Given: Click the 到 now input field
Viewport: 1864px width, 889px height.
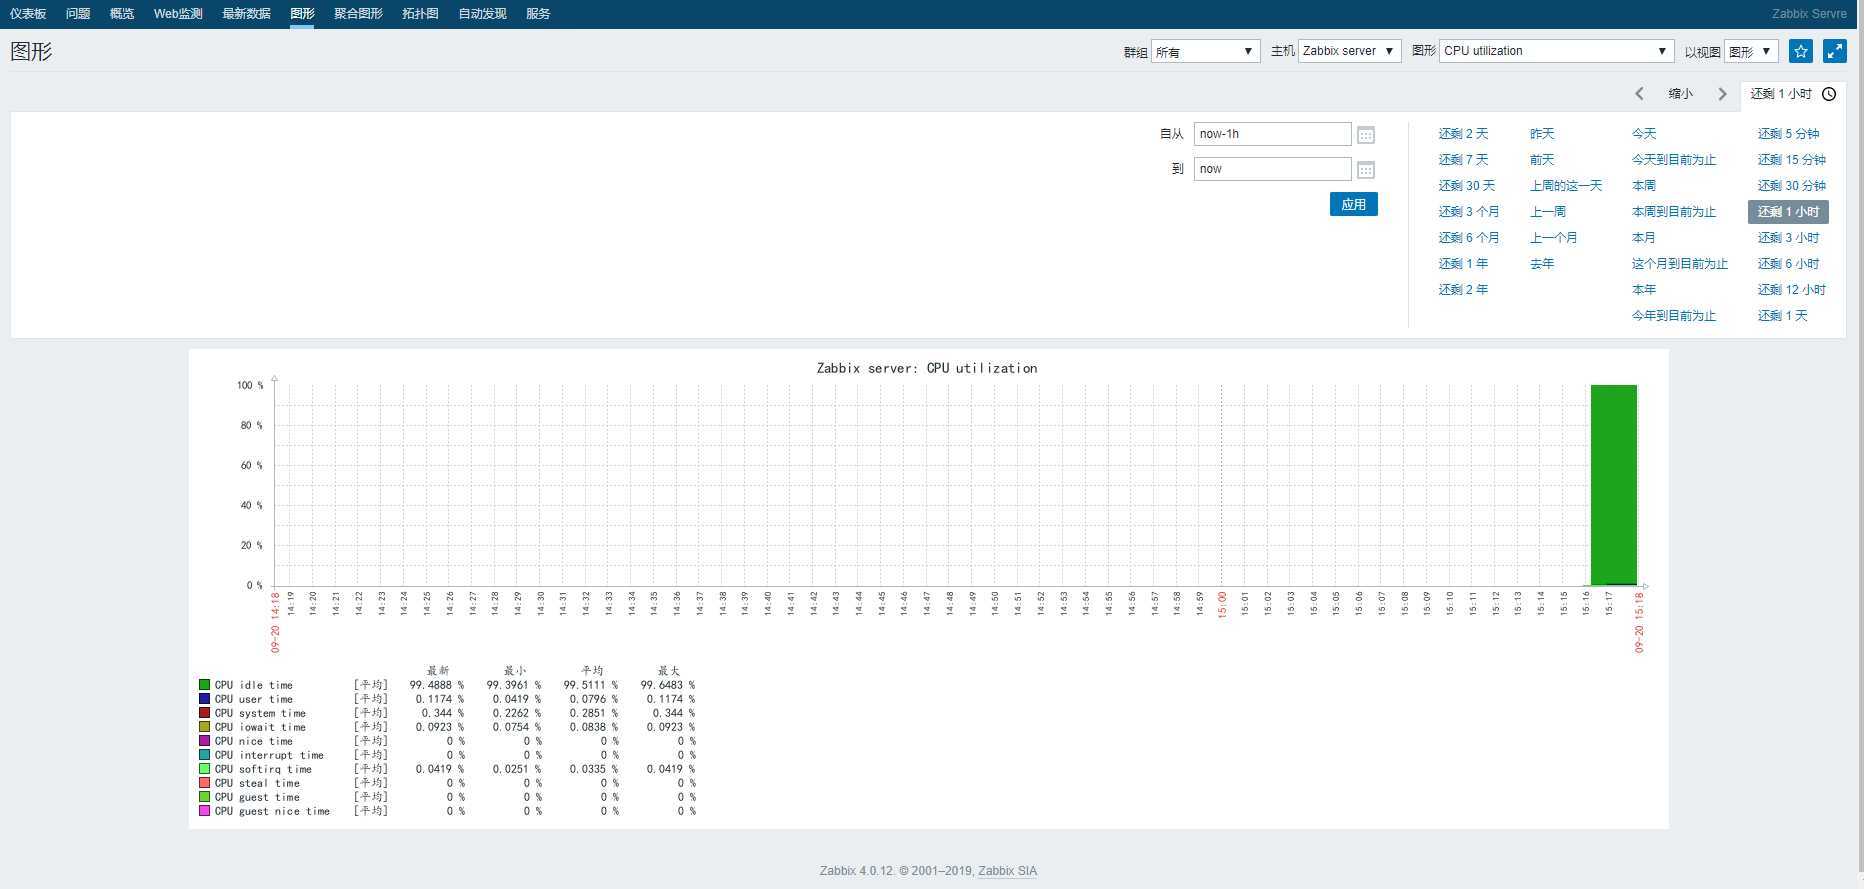Looking at the screenshot, I should tap(1272, 169).
